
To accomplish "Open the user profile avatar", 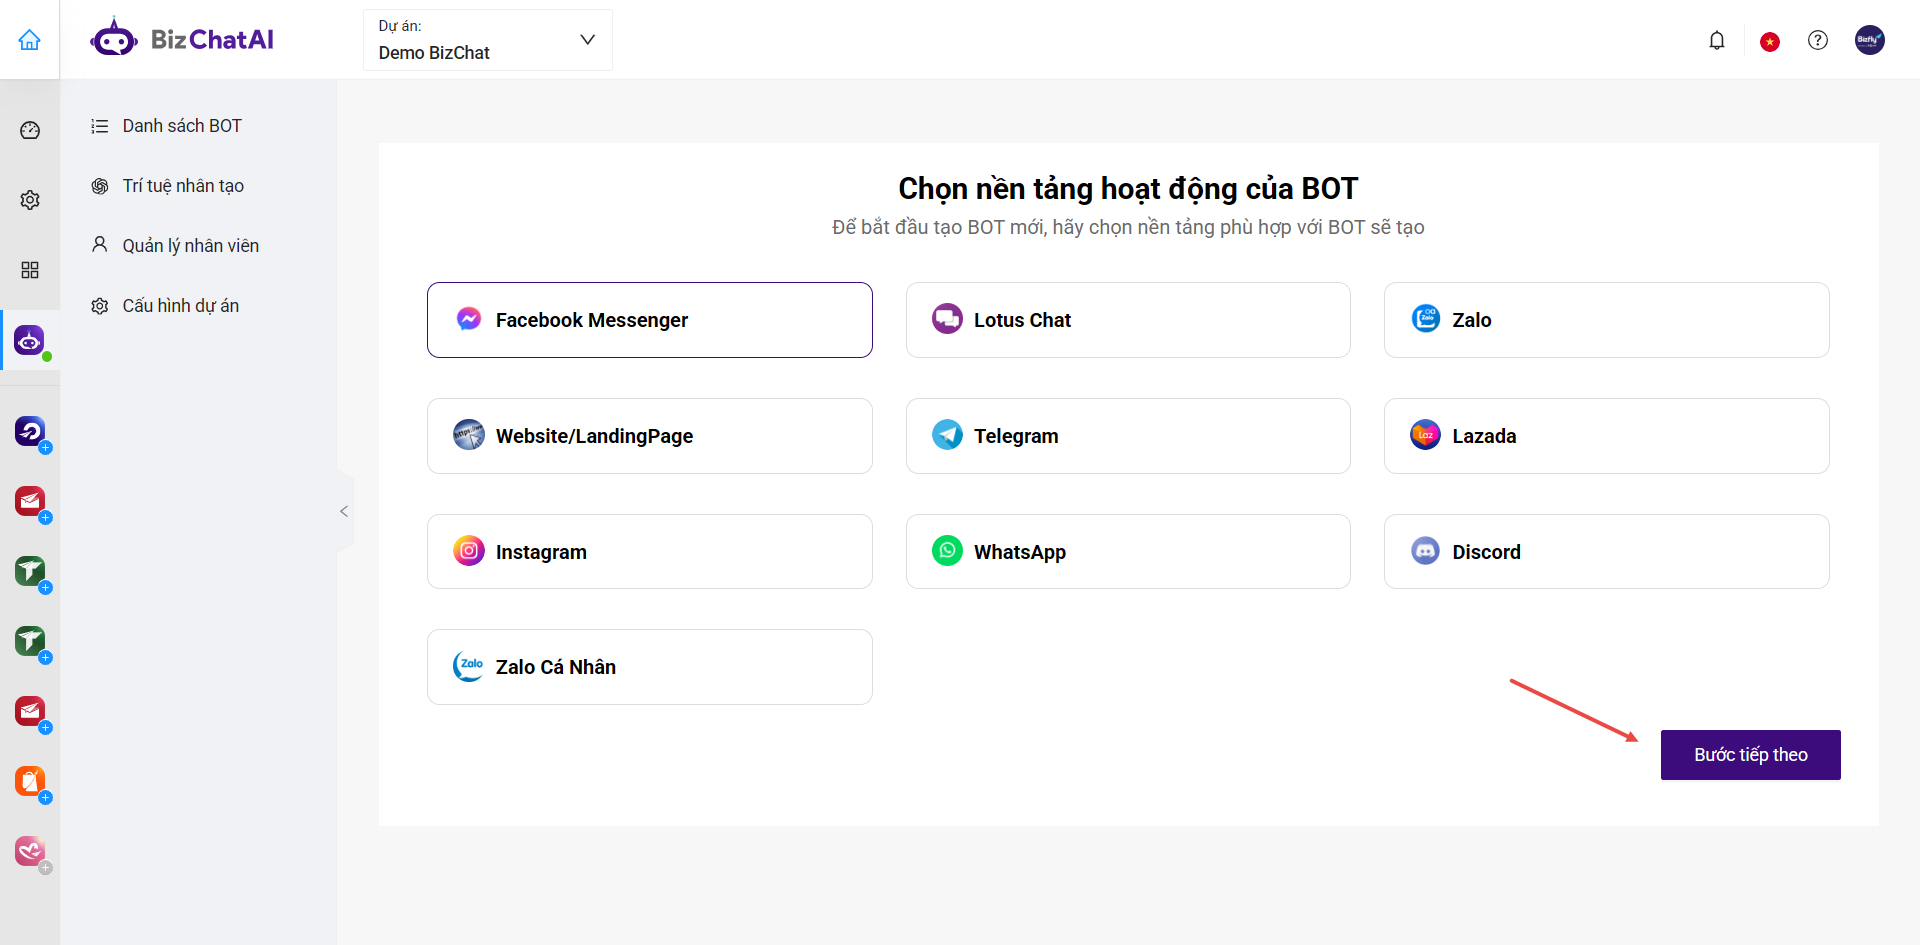I will (x=1870, y=40).
